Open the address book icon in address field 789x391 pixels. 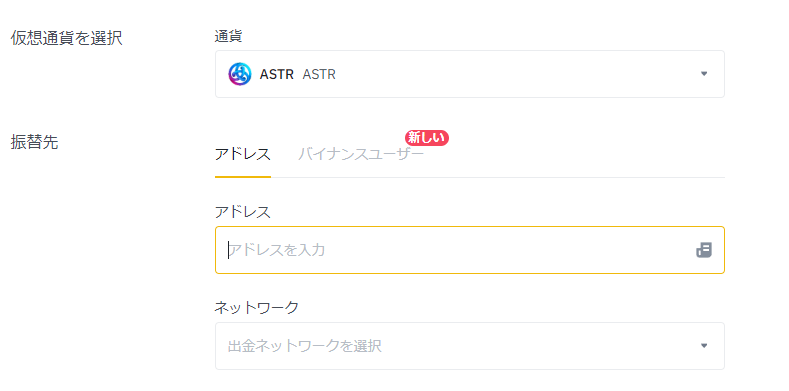point(704,250)
